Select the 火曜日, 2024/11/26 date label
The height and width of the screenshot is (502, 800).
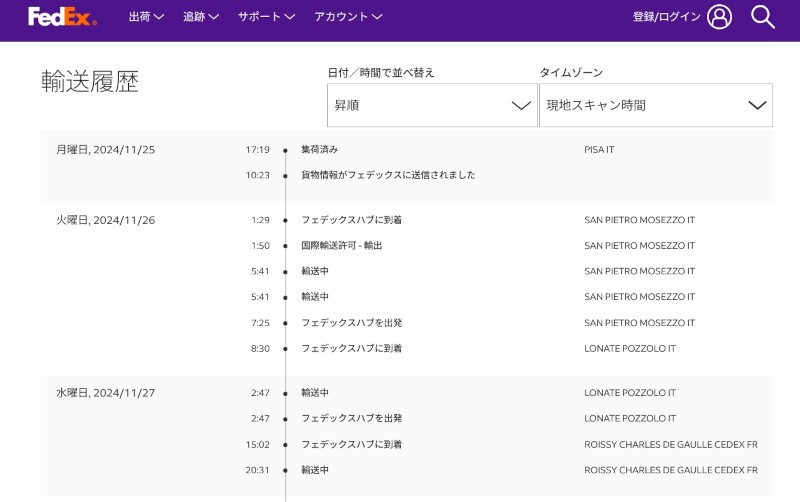106,220
